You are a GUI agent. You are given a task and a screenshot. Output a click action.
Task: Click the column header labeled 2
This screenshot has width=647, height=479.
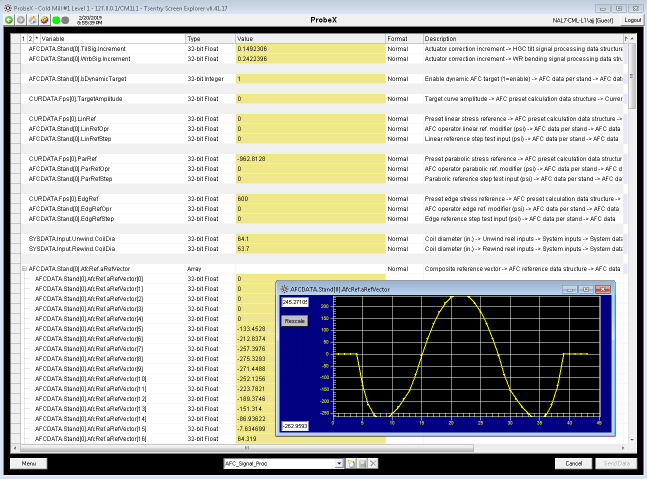(30, 38)
